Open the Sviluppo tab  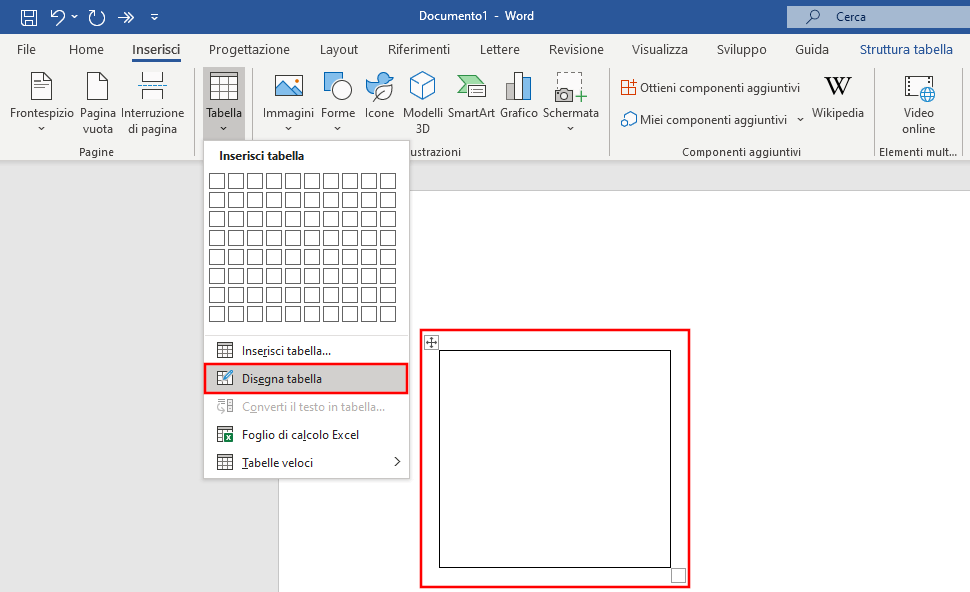click(741, 49)
